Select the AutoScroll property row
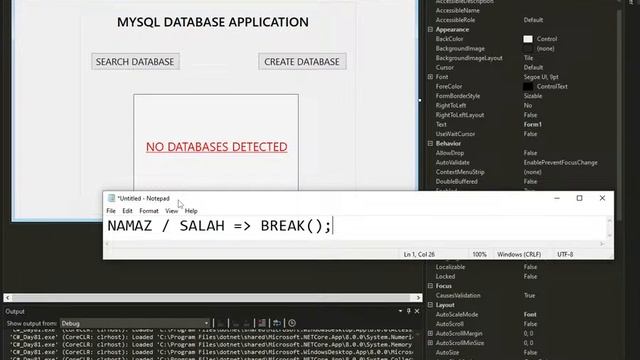 (522, 324)
